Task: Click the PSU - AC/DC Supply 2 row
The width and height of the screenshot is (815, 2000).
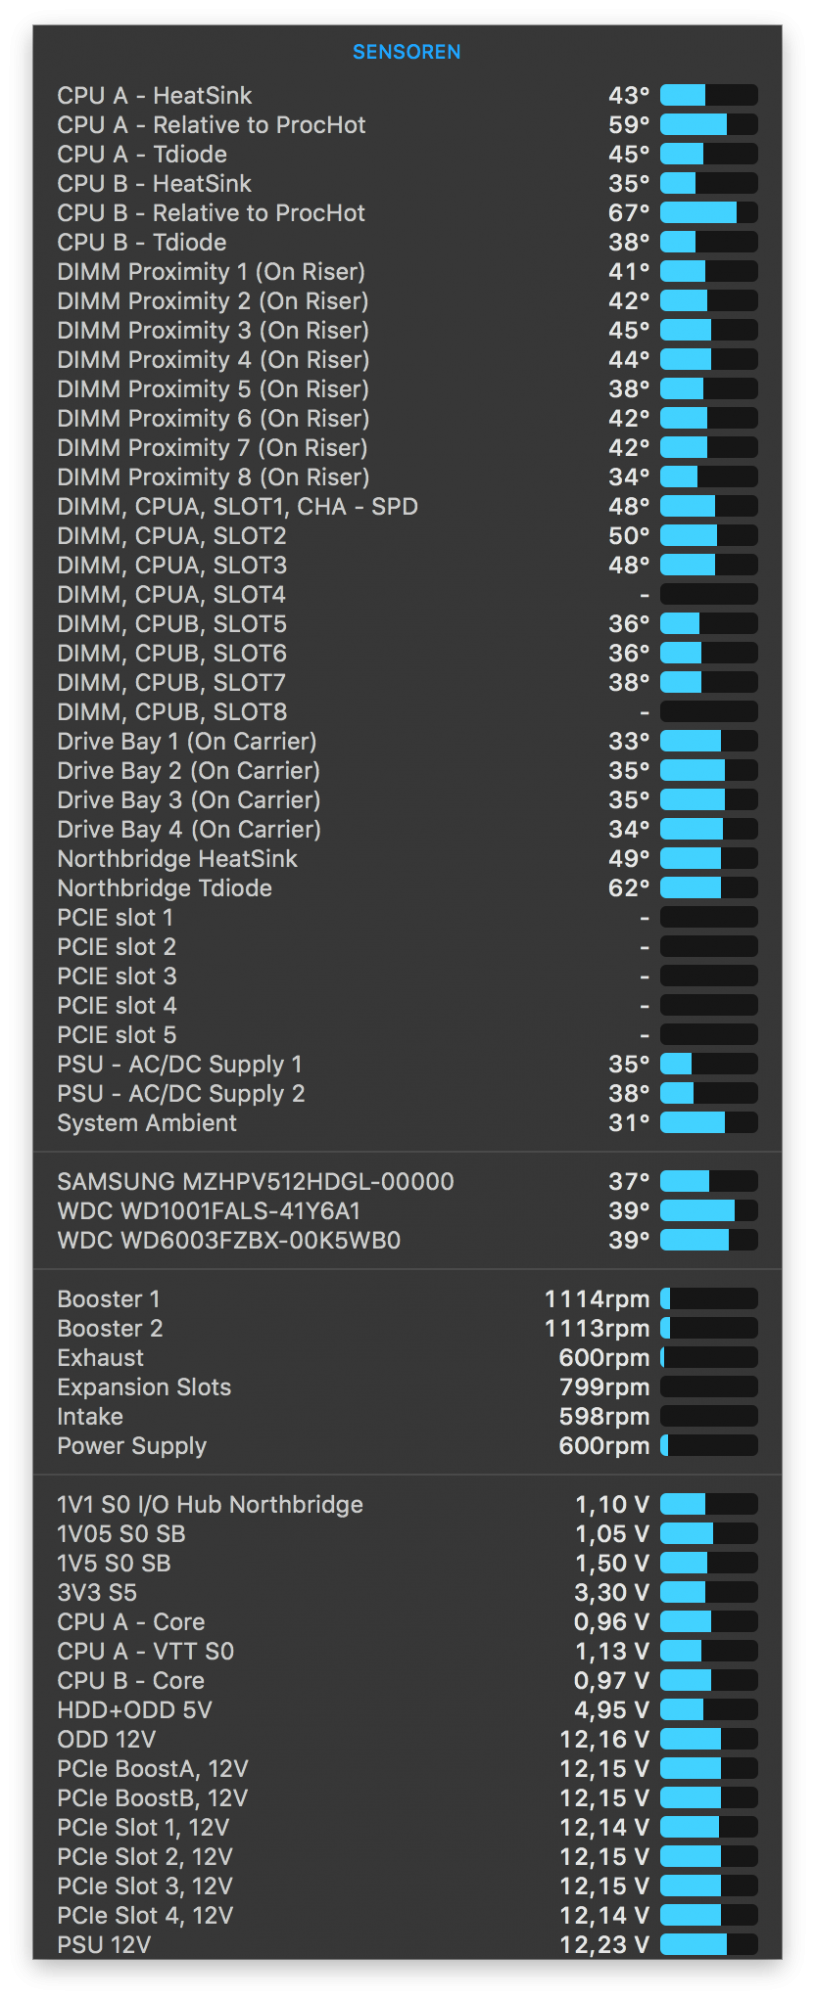Action: 181,1094
